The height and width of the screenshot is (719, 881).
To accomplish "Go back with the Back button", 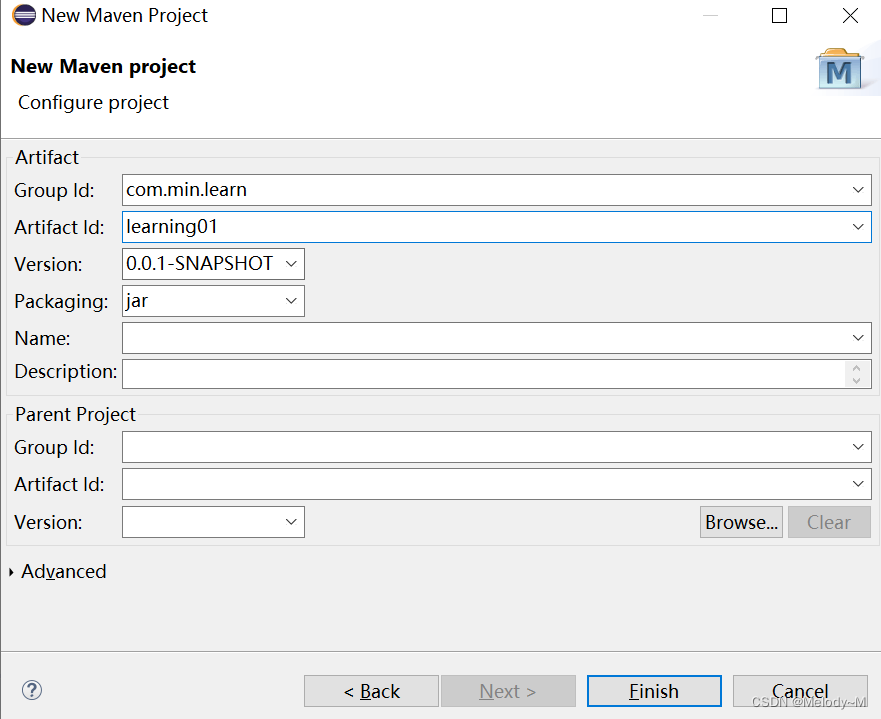I will 371,691.
